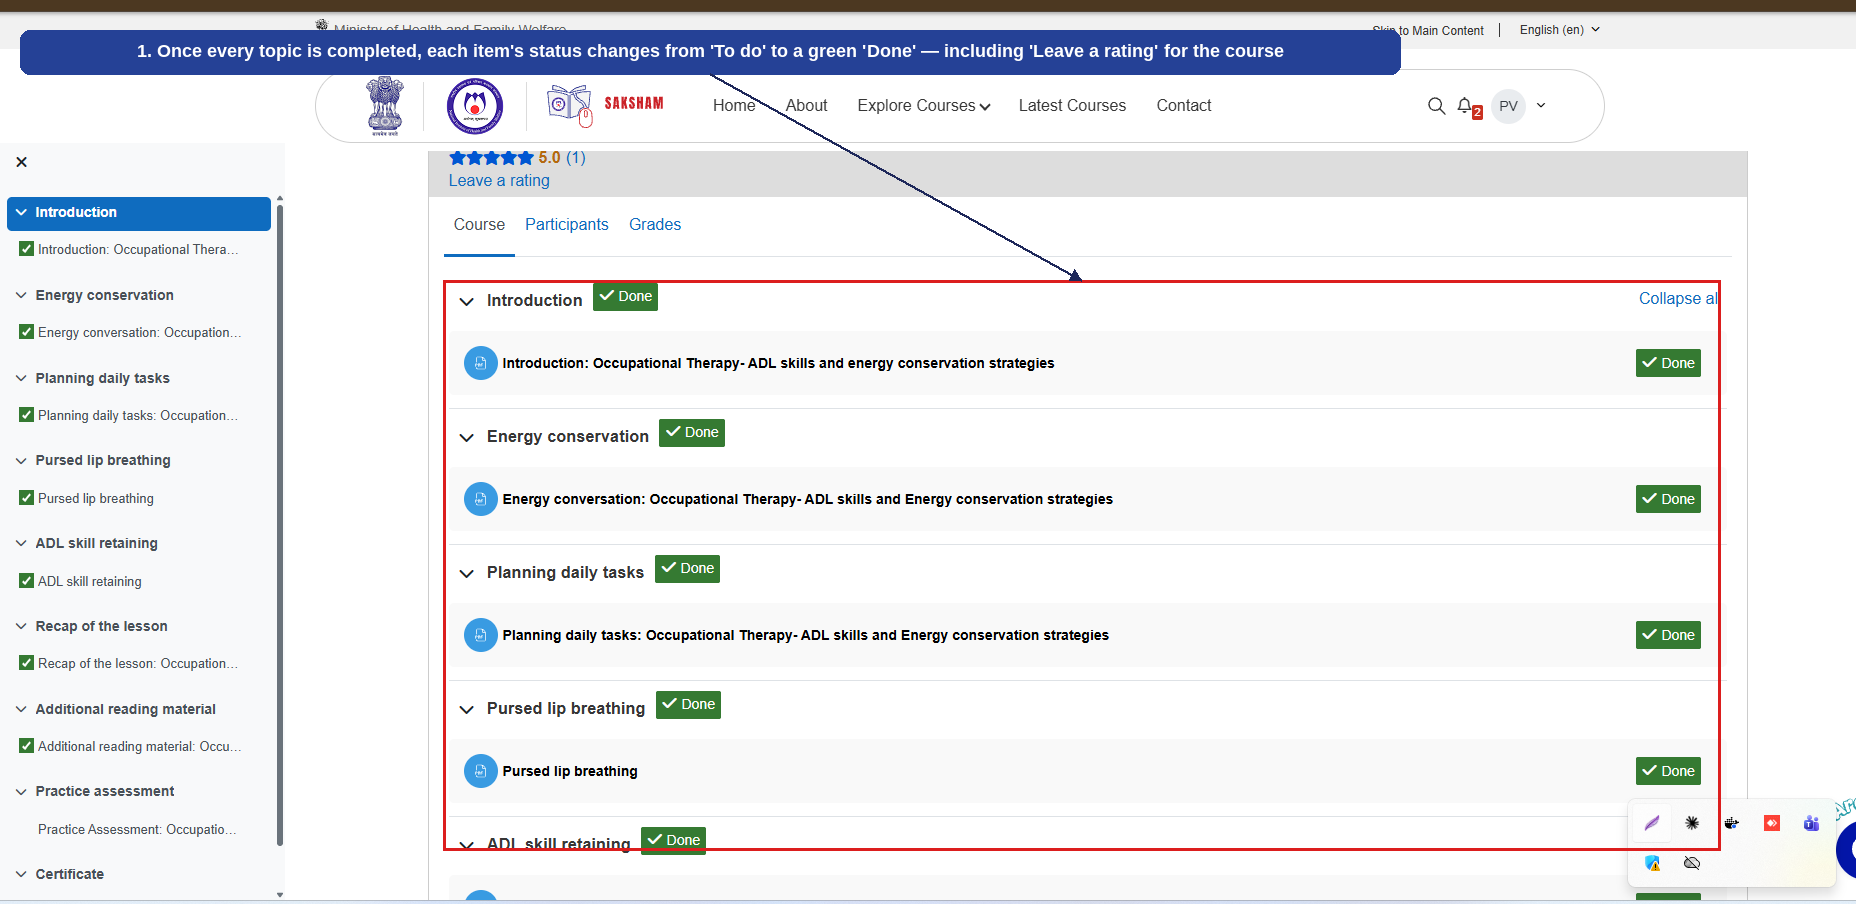This screenshot has width=1856, height=904.
Task: Open the Contact navigation link
Action: 1184,106
